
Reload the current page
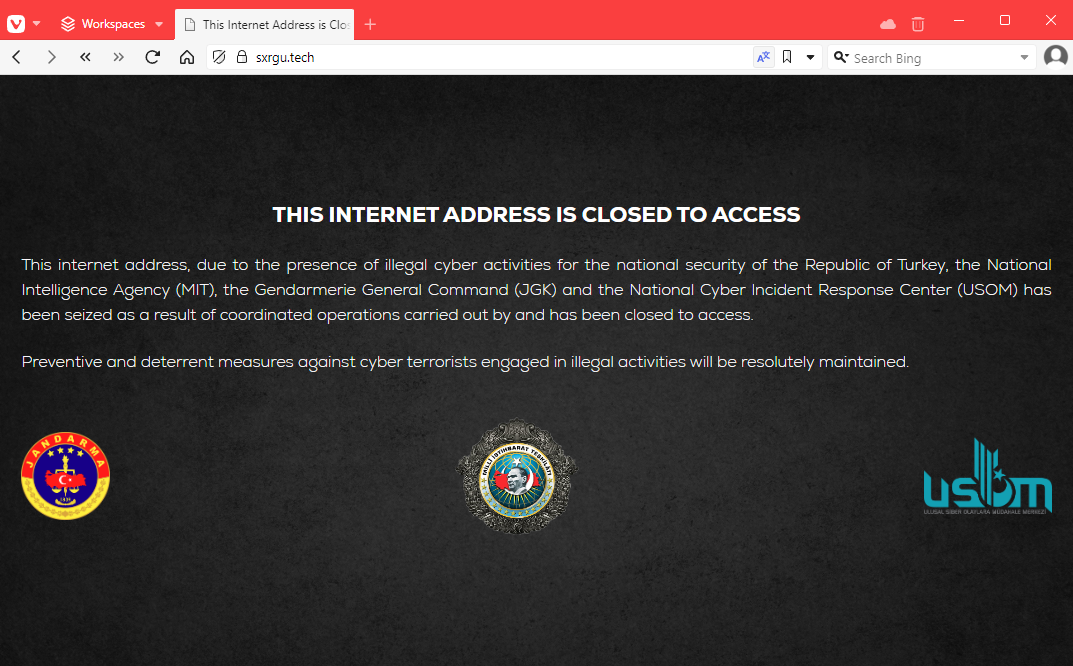coord(153,57)
